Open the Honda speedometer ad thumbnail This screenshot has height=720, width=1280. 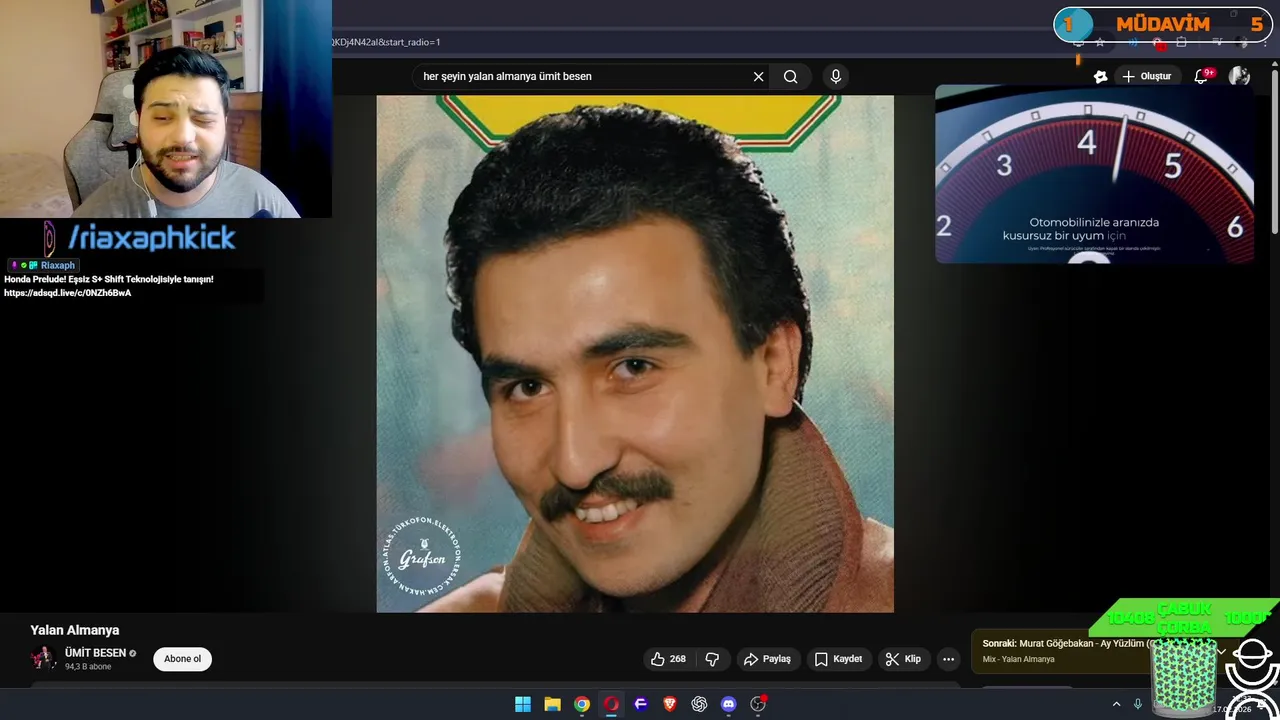click(1094, 174)
